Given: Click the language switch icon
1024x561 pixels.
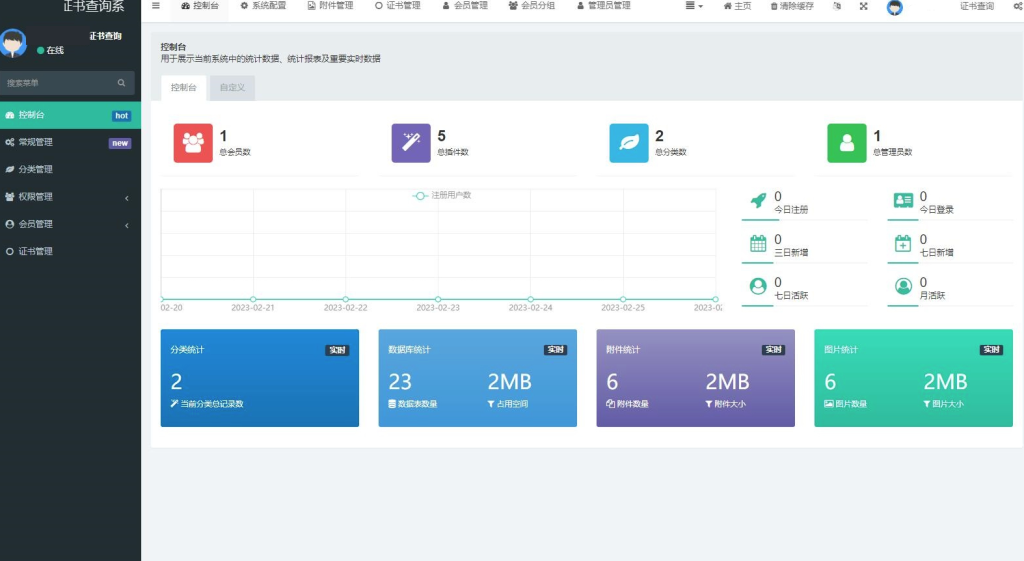Looking at the screenshot, I should click(x=837, y=6).
